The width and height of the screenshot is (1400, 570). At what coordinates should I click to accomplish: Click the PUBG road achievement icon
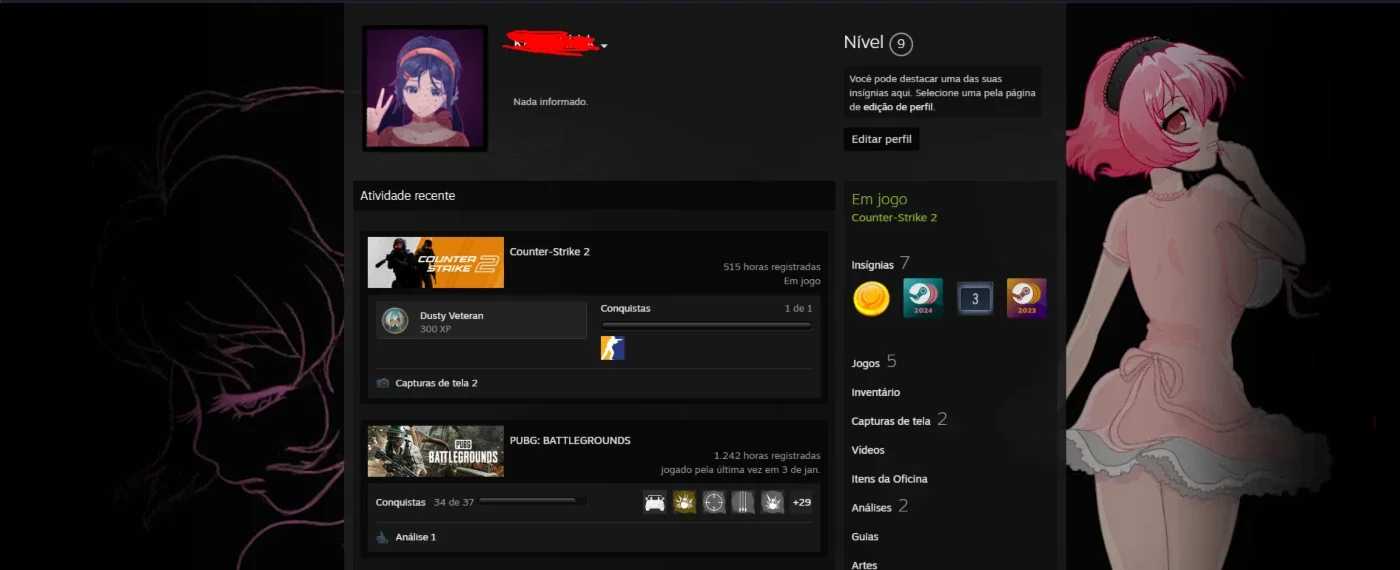click(743, 502)
